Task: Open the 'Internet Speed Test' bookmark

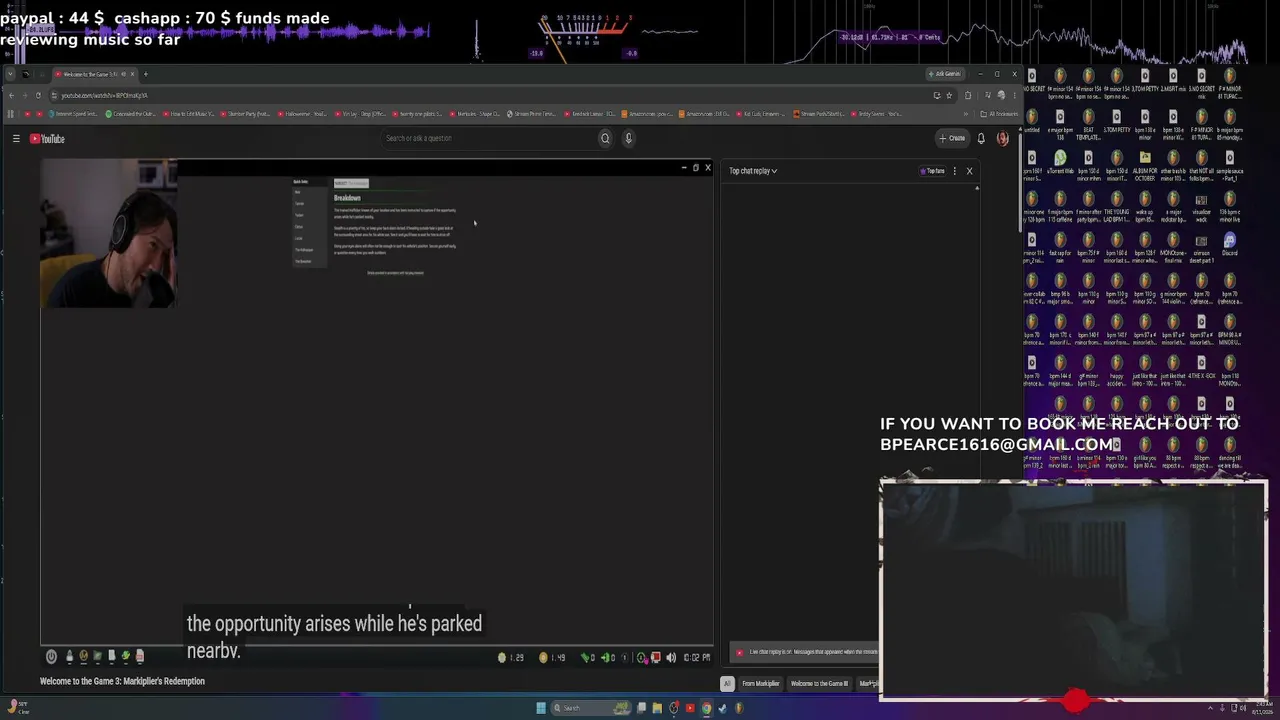Action: (74, 114)
